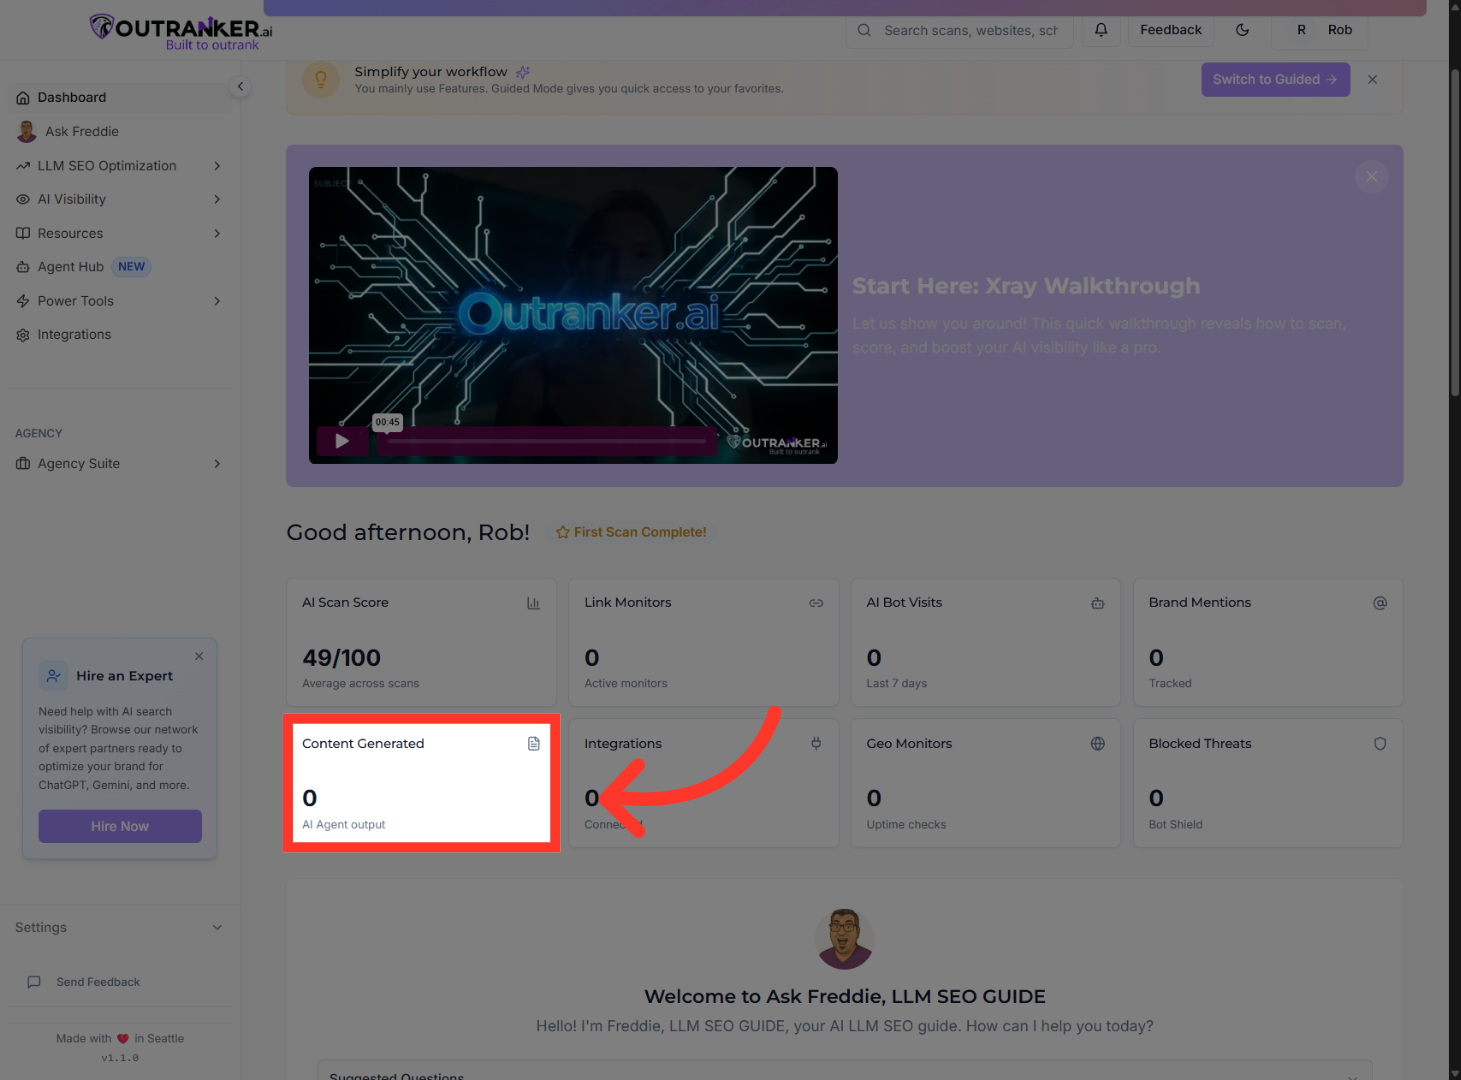The width and height of the screenshot is (1461, 1080).
Task: Click the Send Feedback chat icon
Action: pyautogui.click(x=34, y=982)
